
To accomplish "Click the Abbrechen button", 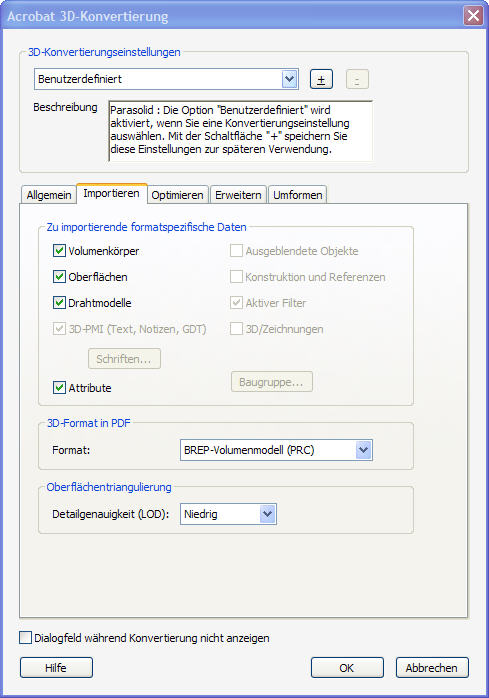I will [x=432, y=668].
